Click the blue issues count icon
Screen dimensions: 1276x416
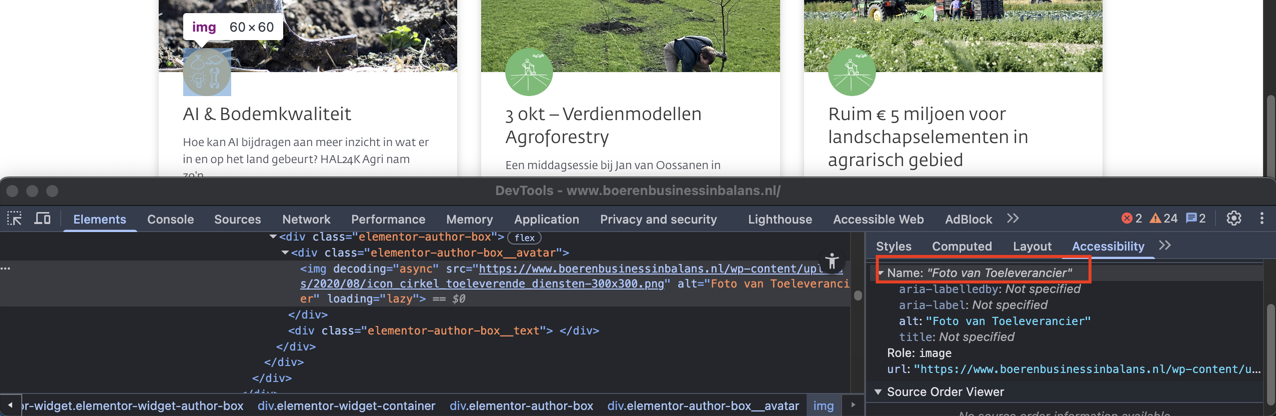click(x=1195, y=219)
